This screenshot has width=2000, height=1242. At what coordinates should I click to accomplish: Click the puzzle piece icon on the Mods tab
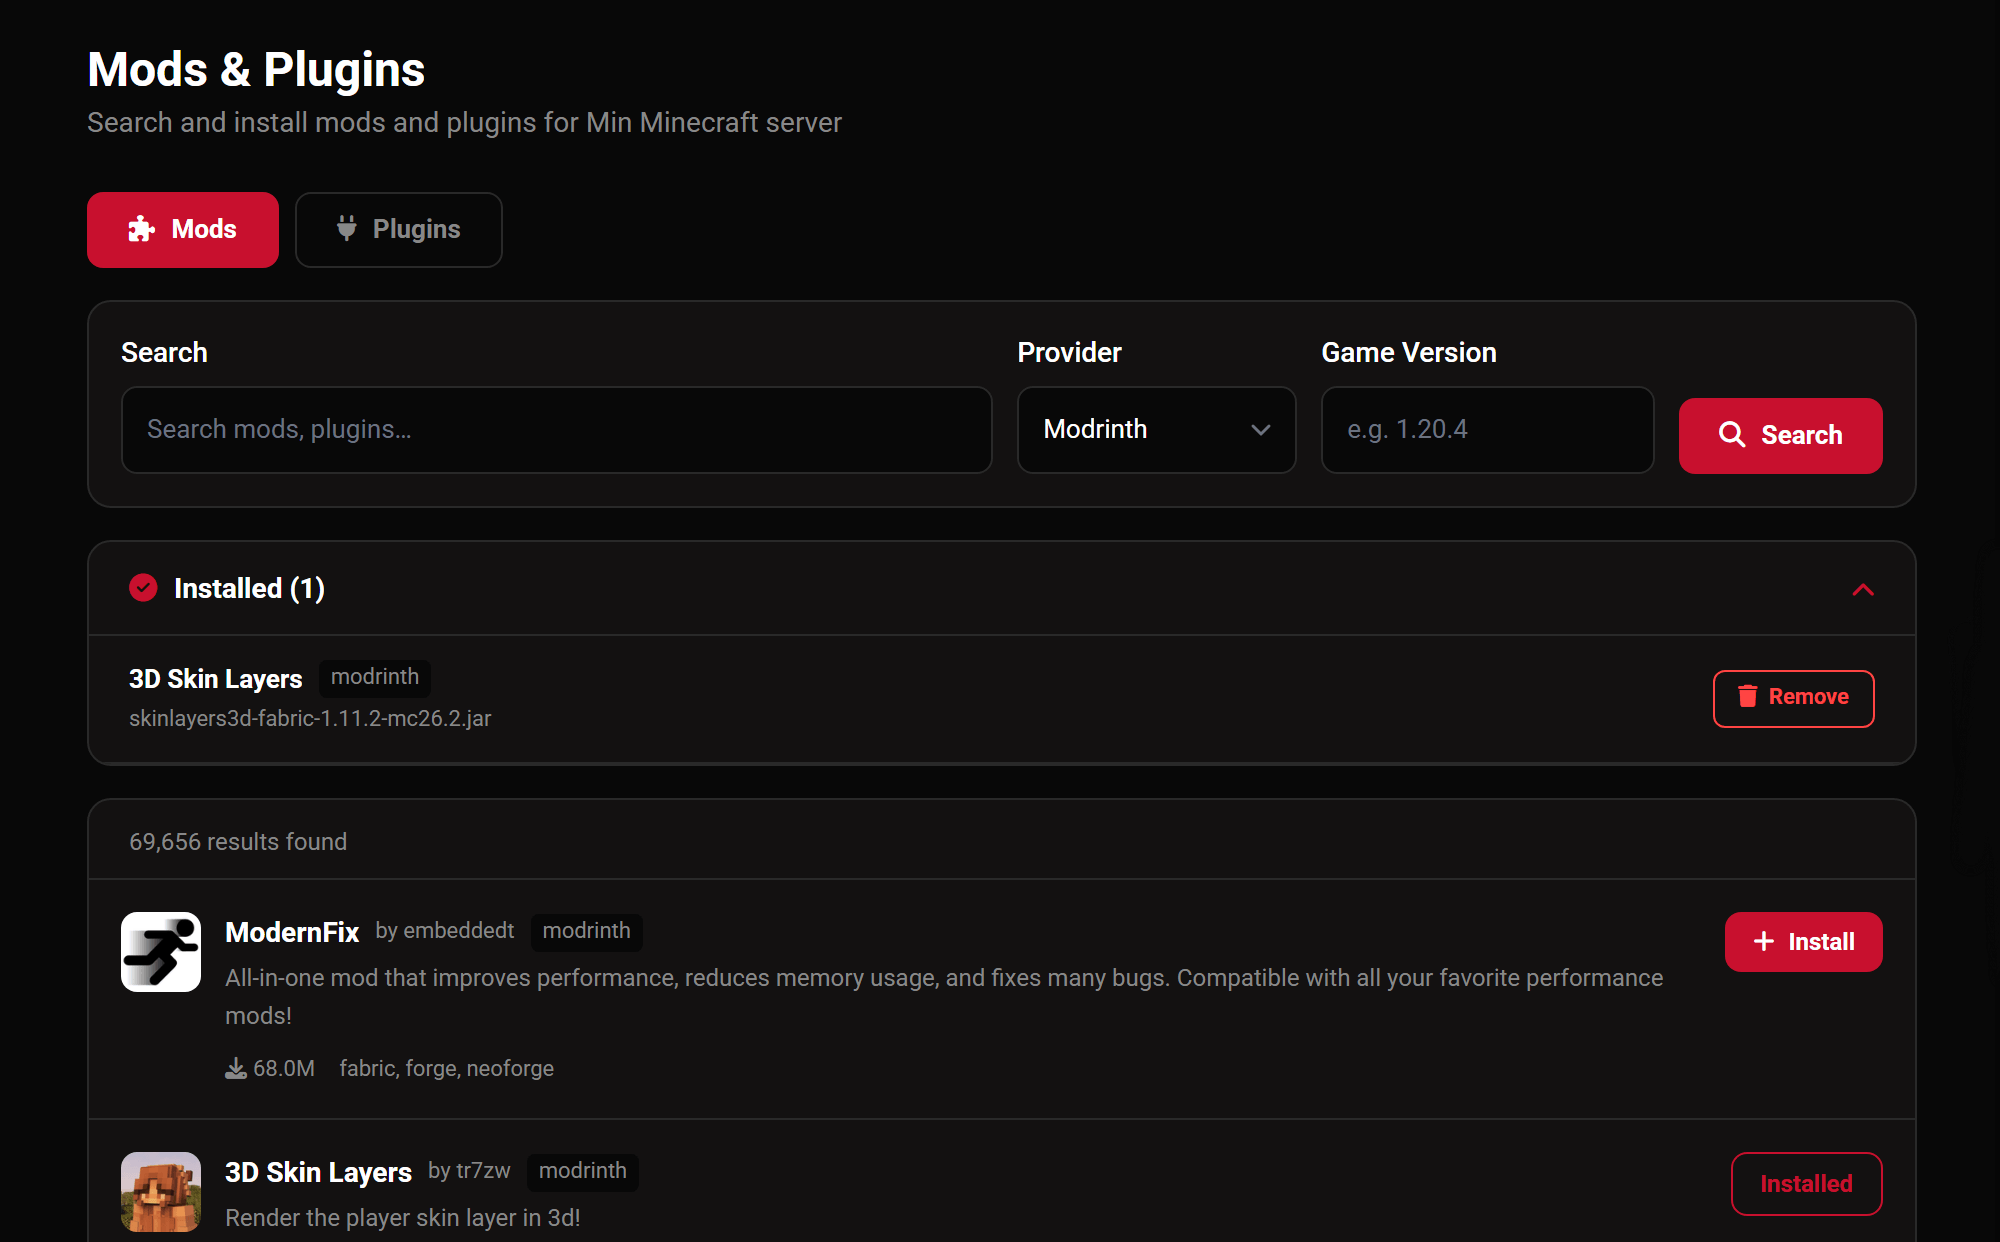(x=142, y=229)
